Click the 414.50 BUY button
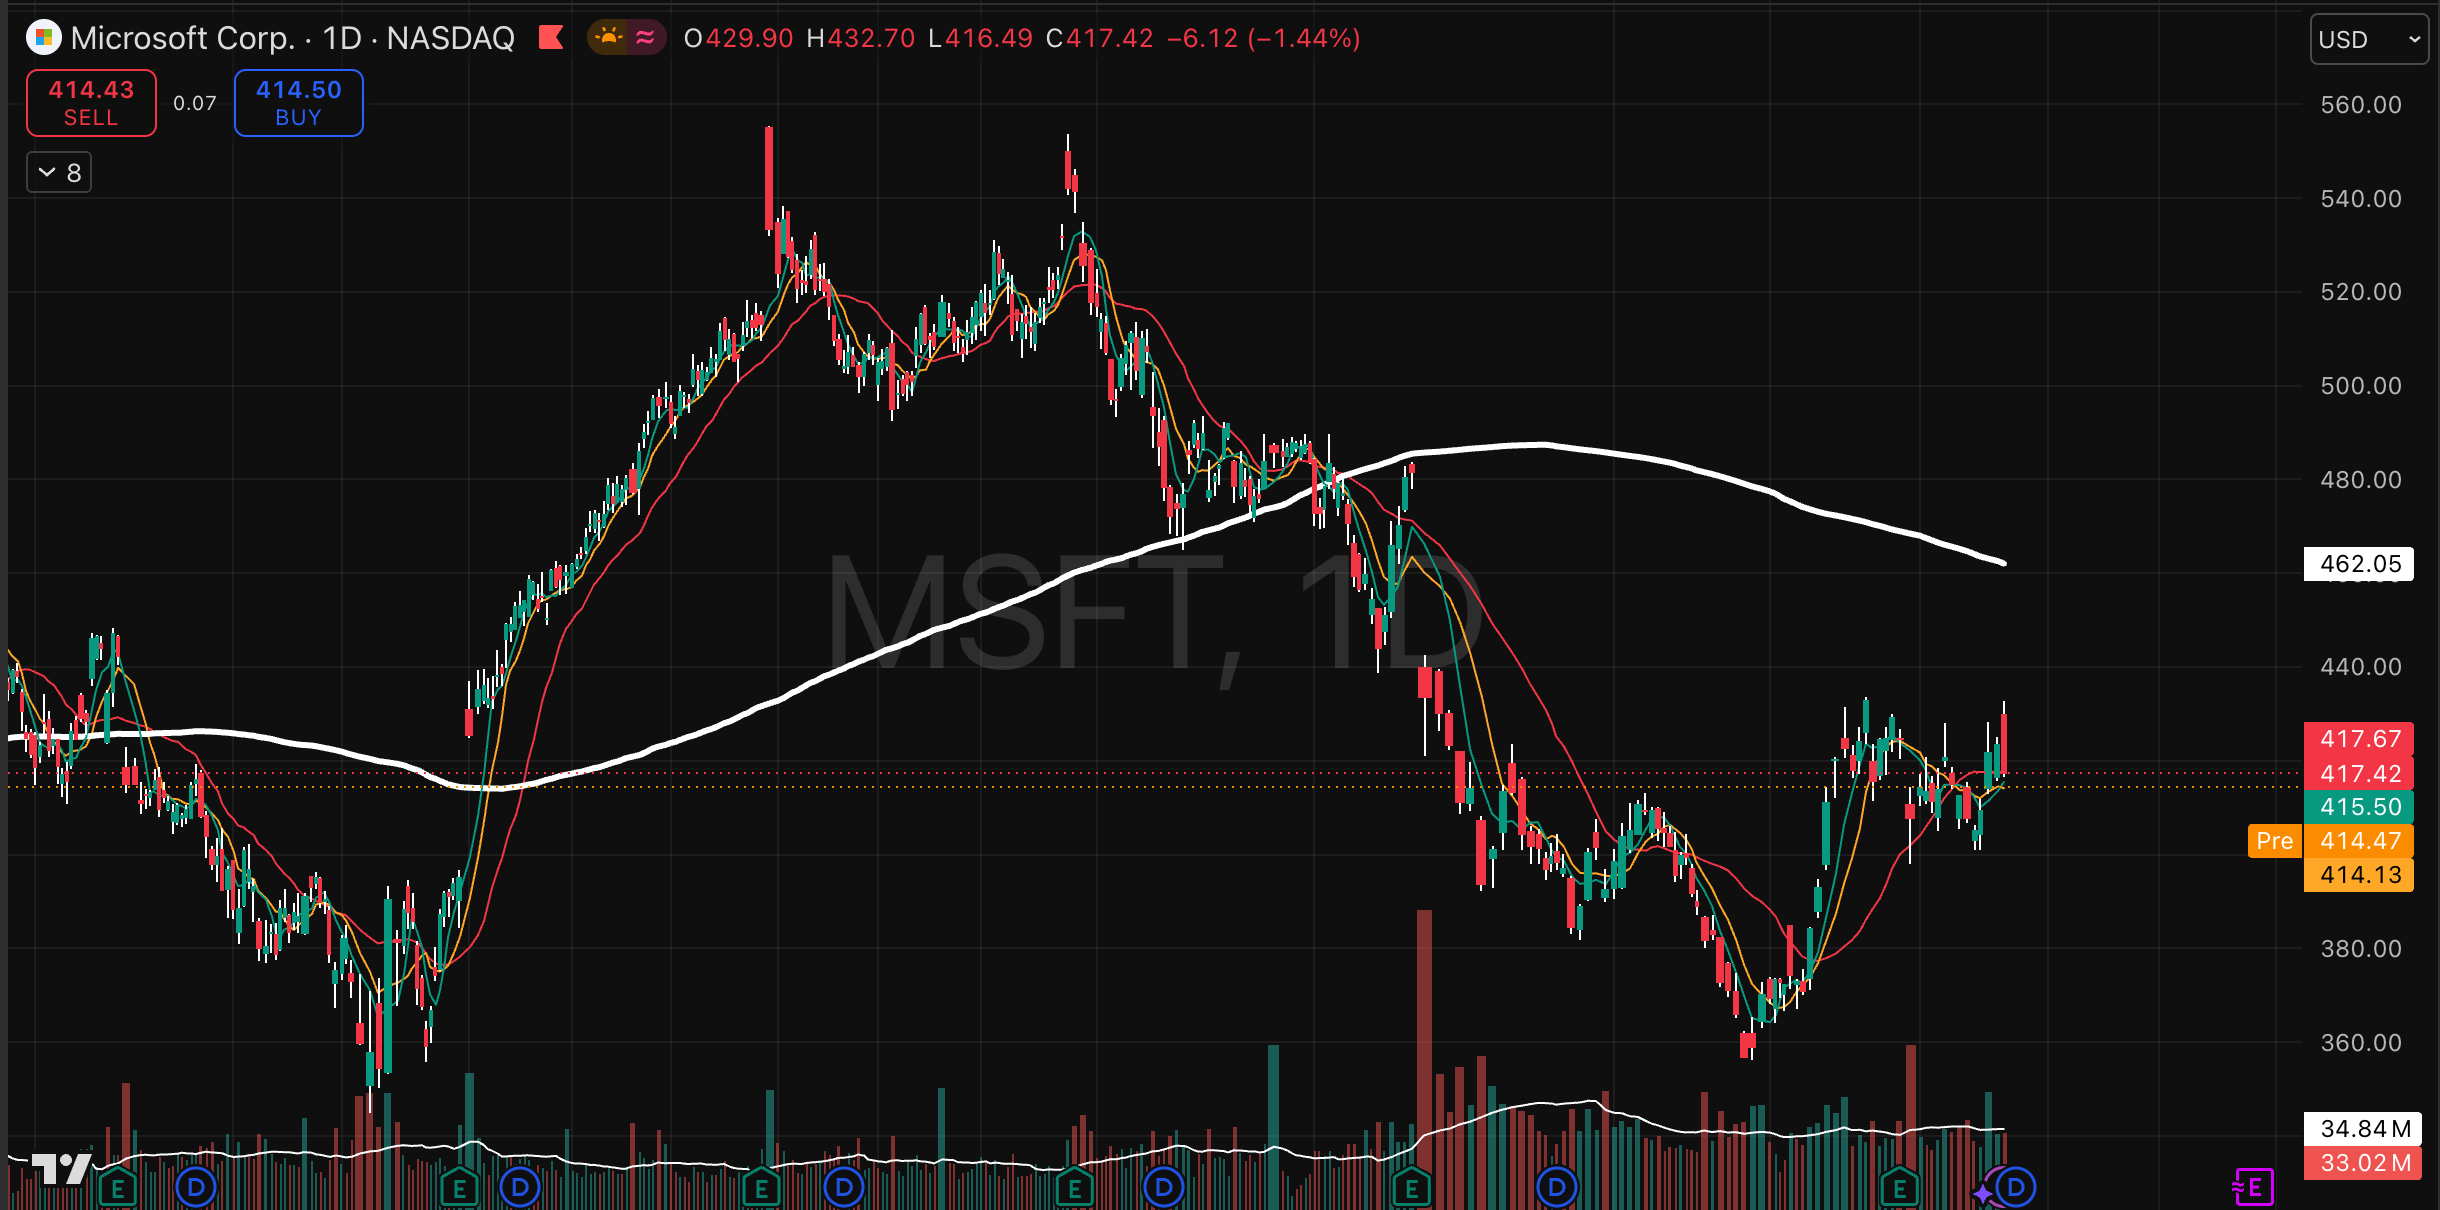Screen dimensions: 2440x1210 tap(298, 103)
